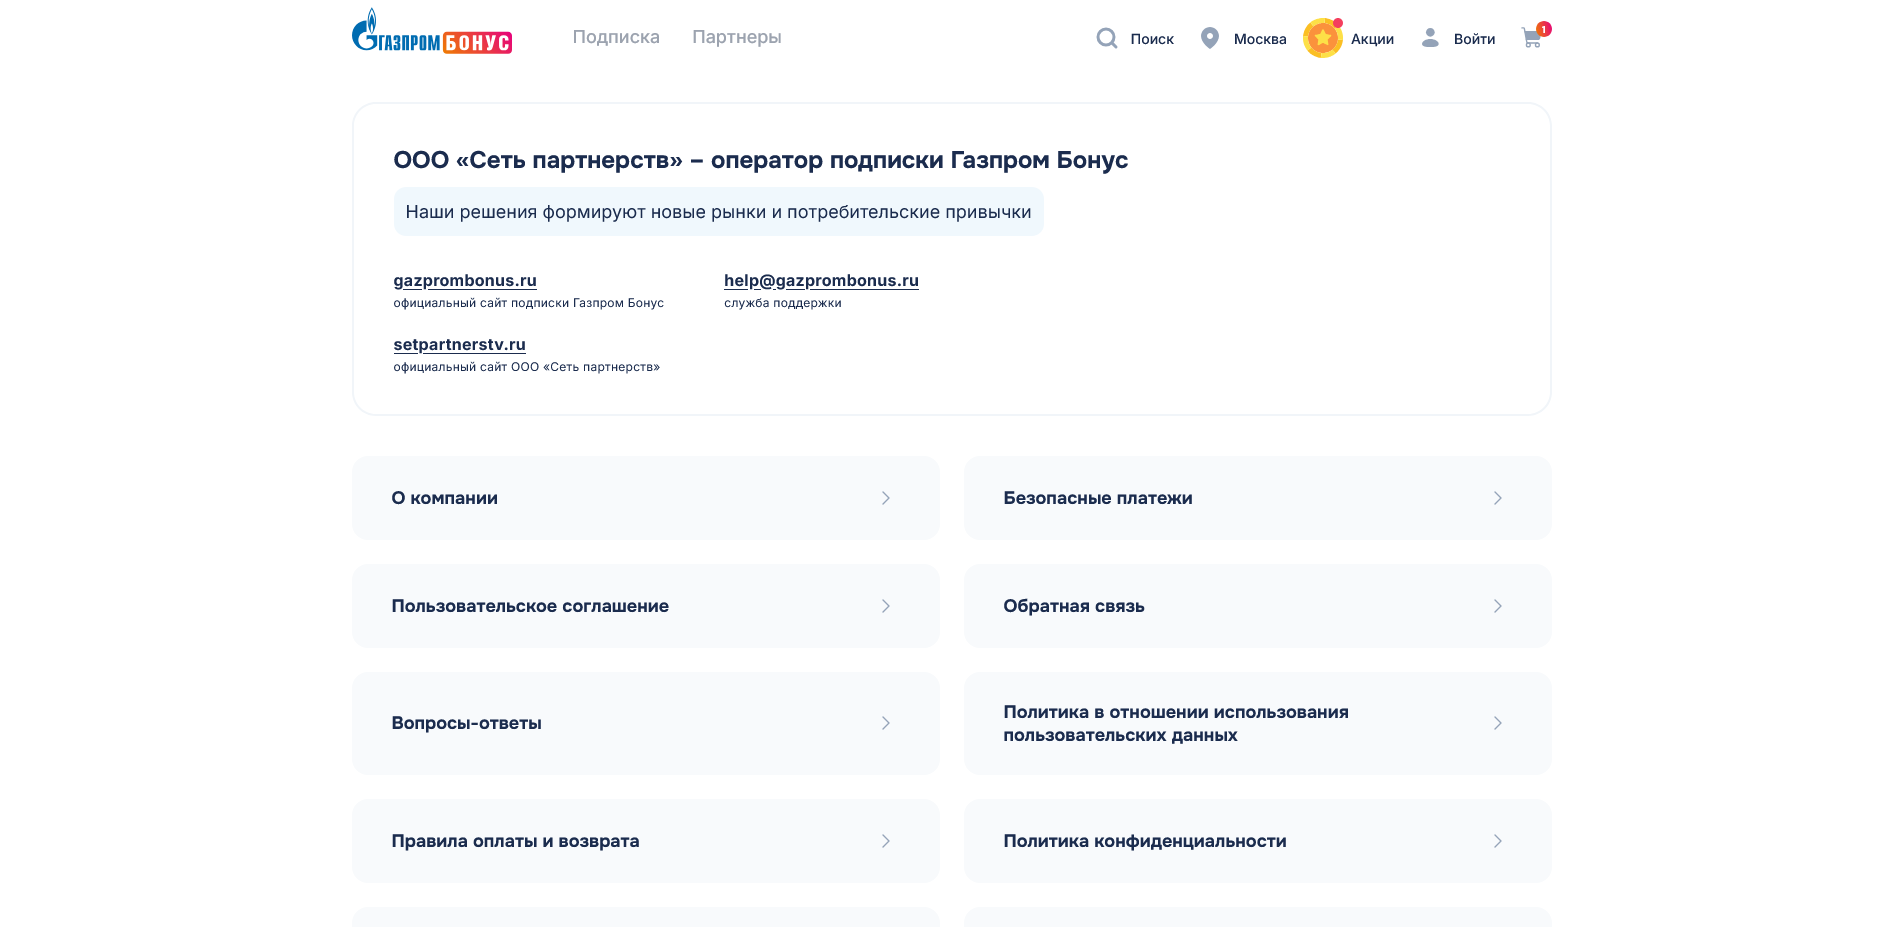Image resolution: width=1903 pixels, height=927 pixels.
Task: Expand the О компании section chevron
Action: click(886, 498)
